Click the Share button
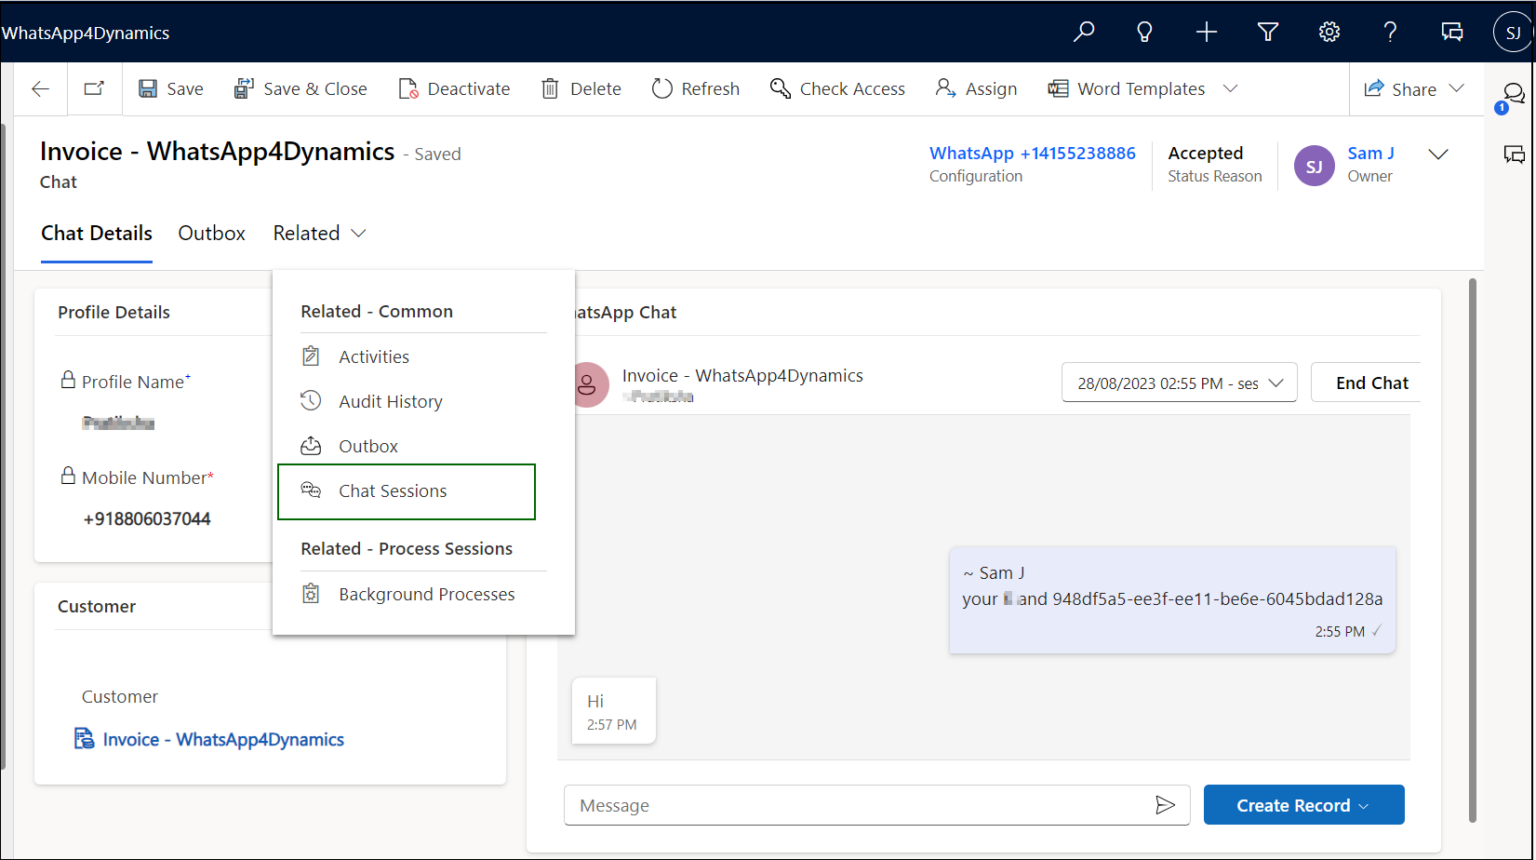This screenshot has width=1536, height=860. click(1400, 89)
